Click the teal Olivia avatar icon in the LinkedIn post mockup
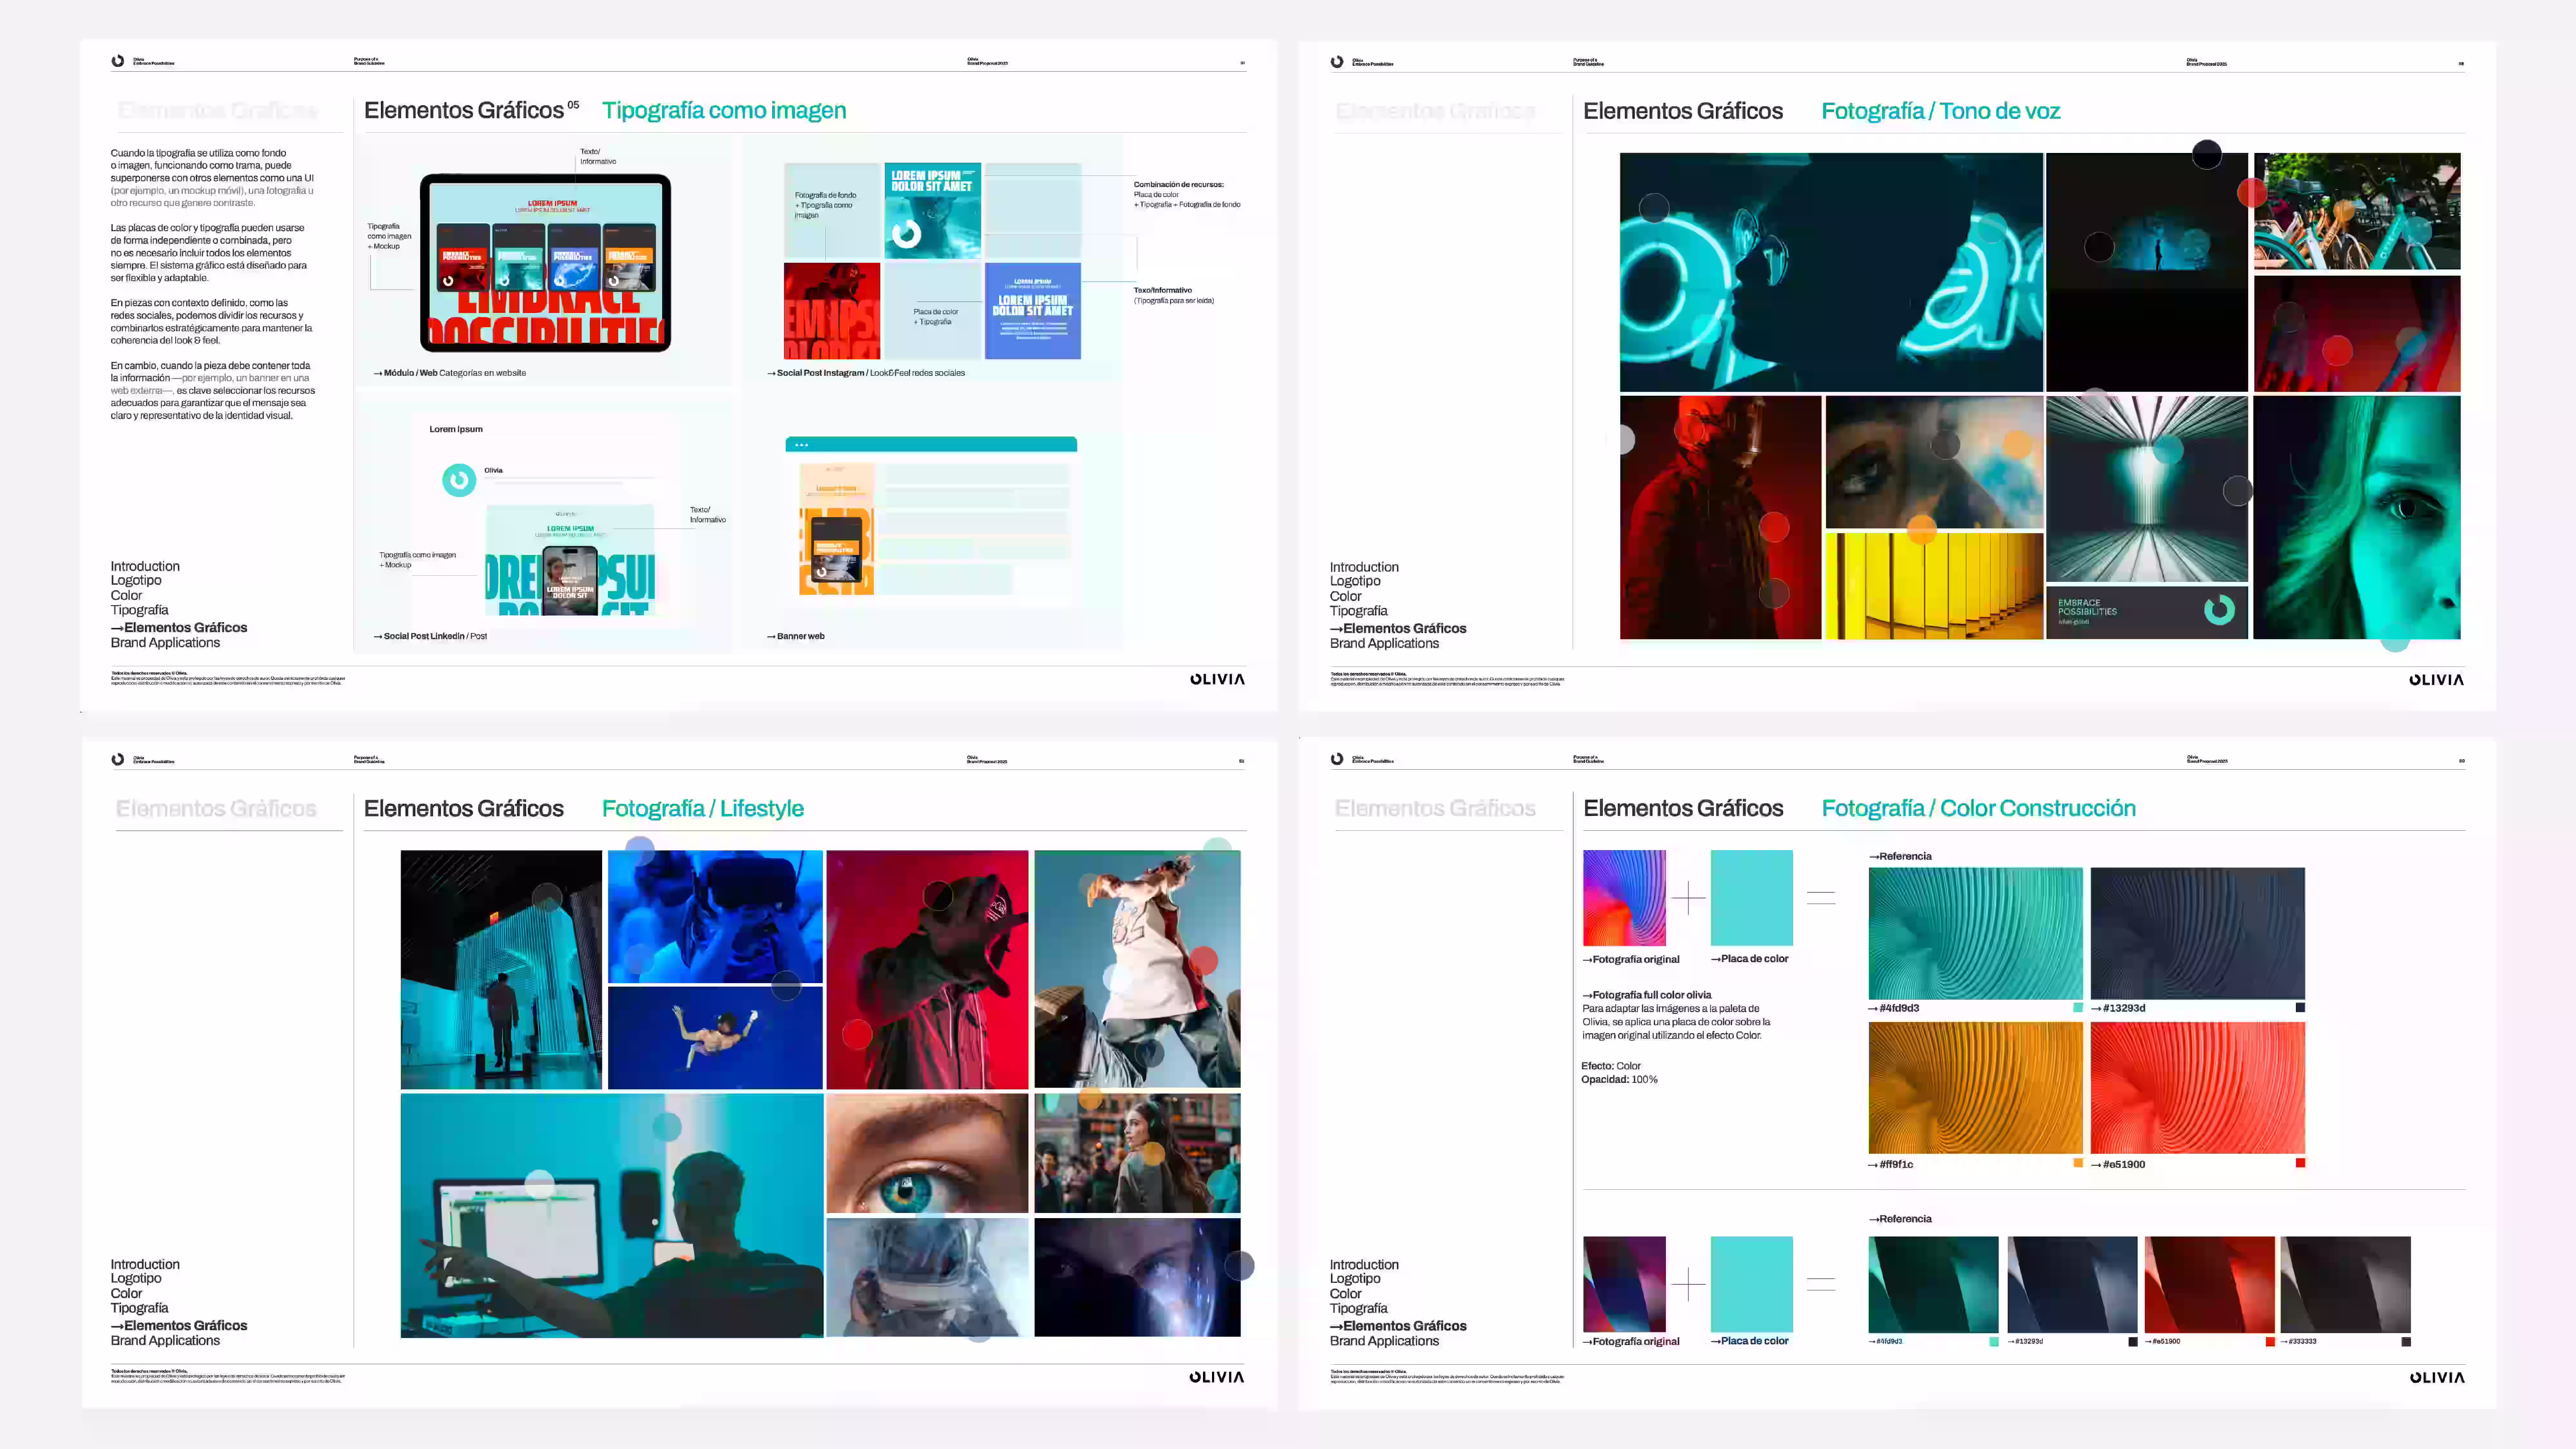 (459, 480)
